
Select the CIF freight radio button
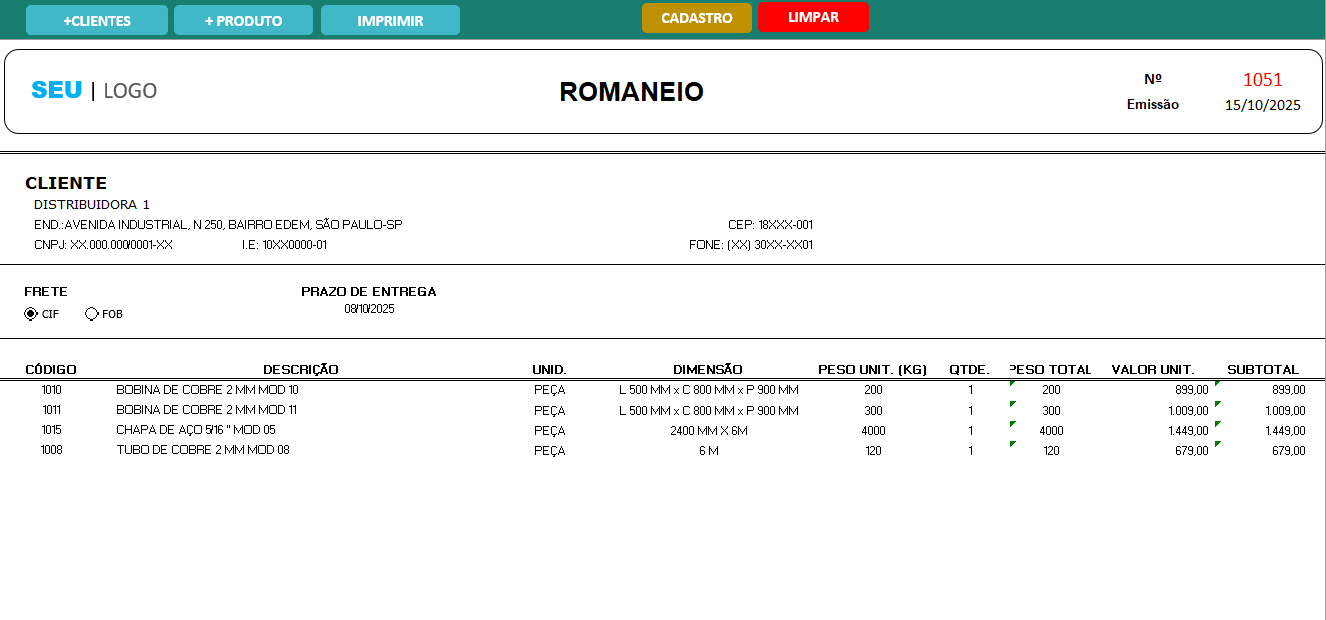(x=31, y=314)
